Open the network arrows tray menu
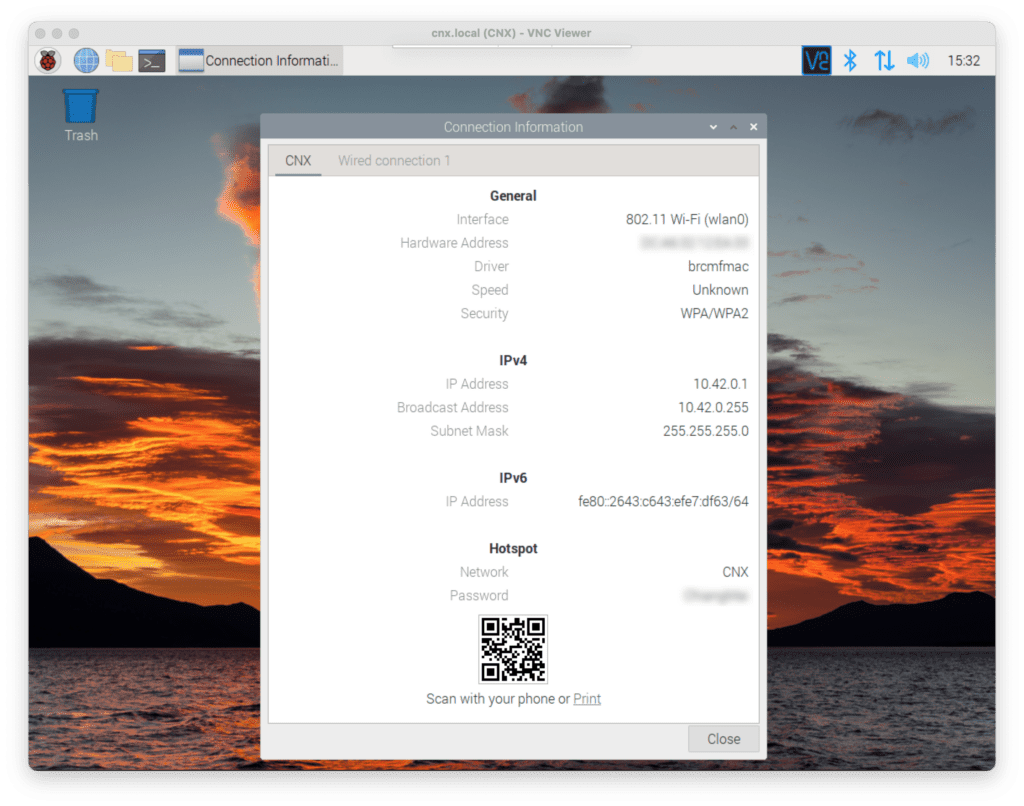 884,61
